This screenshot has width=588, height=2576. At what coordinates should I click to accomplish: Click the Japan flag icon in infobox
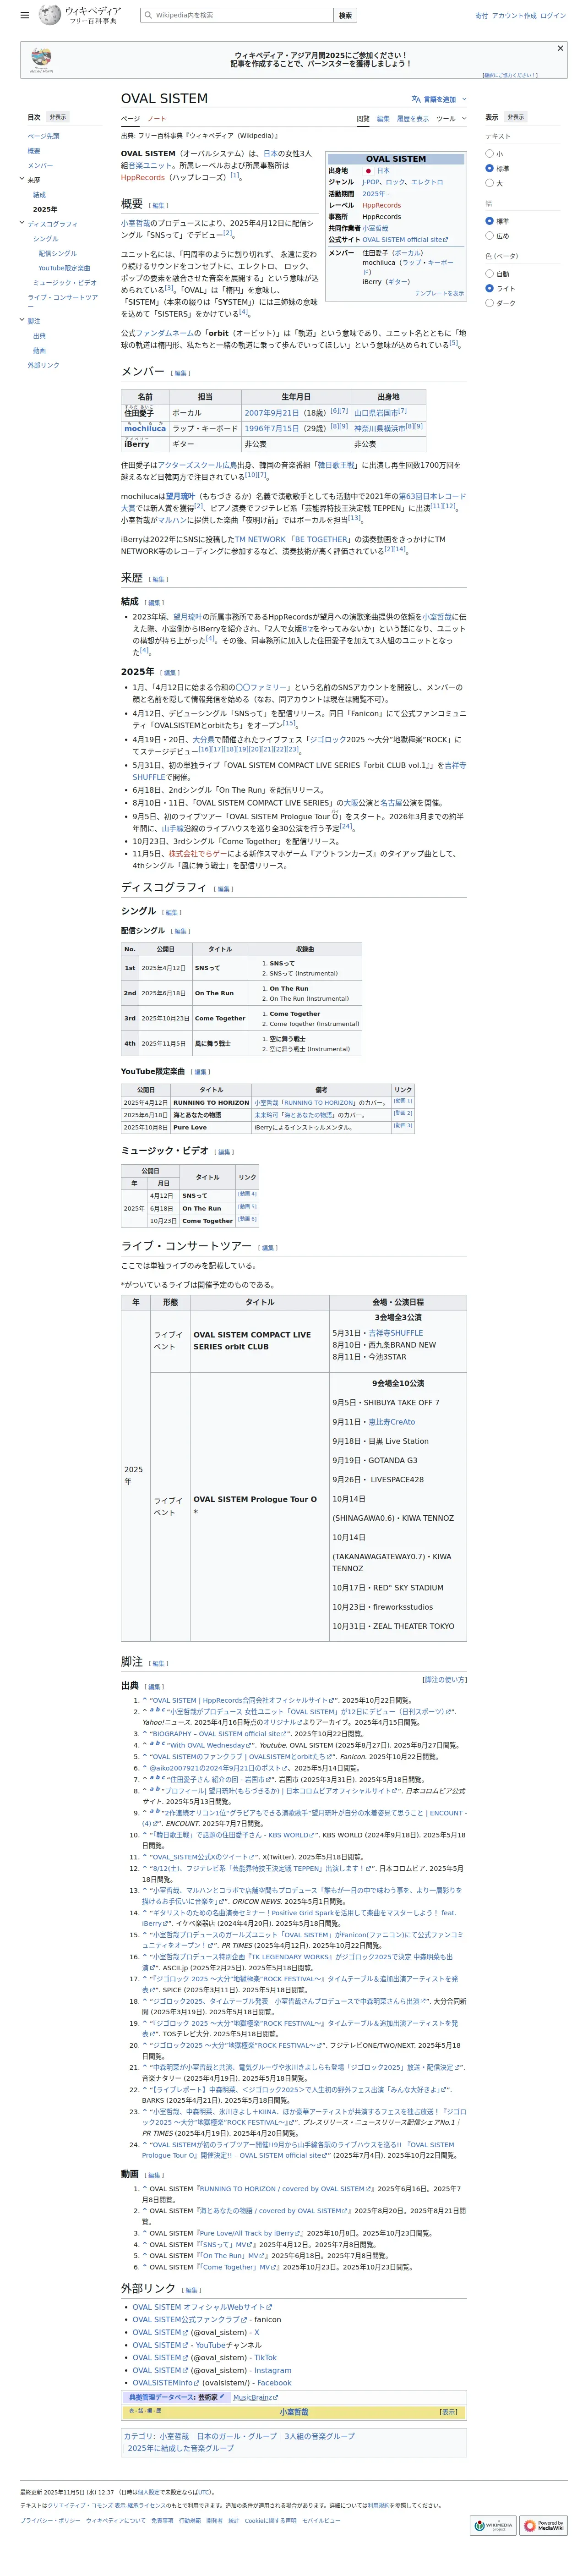tap(368, 171)
